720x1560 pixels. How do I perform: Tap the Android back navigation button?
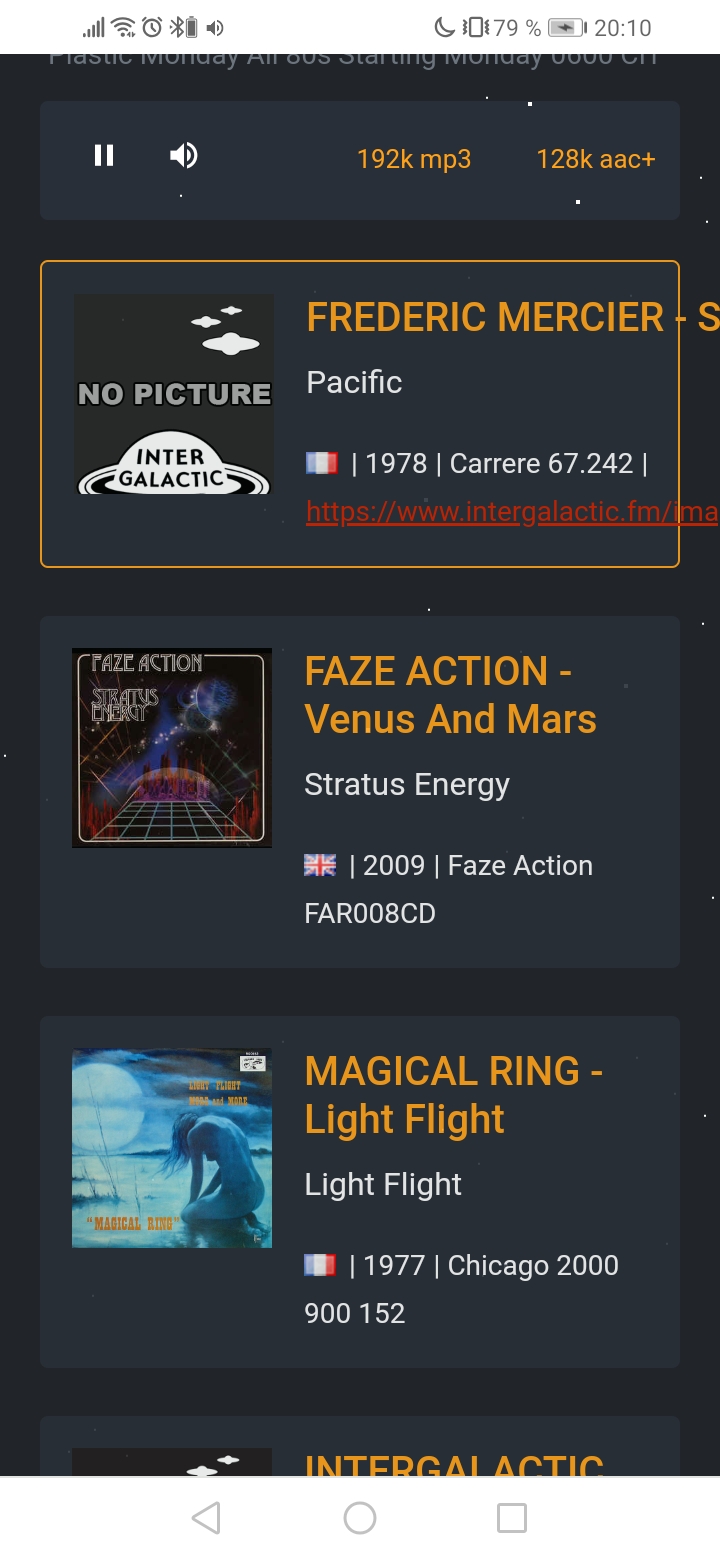pyautogui.click(x=206, y=1518)
